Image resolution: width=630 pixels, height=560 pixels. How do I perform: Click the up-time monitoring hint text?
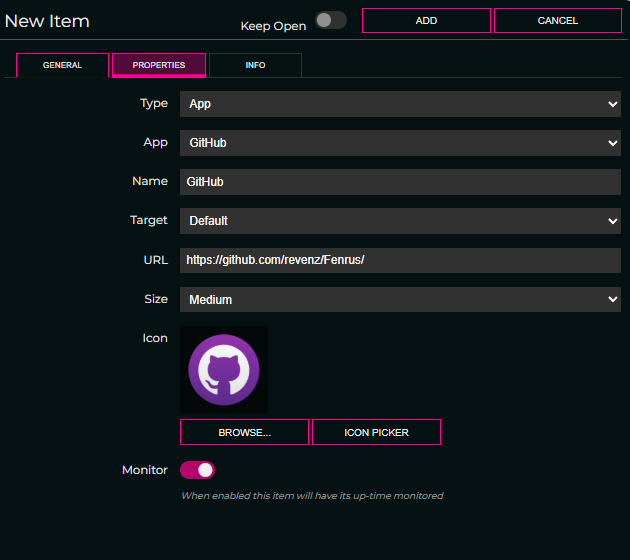311,495
